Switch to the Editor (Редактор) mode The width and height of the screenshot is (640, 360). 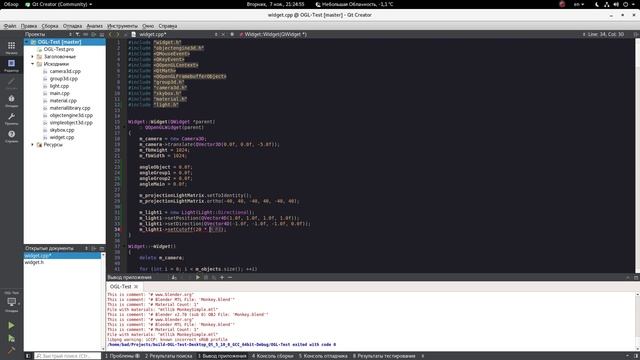point(11,65)
